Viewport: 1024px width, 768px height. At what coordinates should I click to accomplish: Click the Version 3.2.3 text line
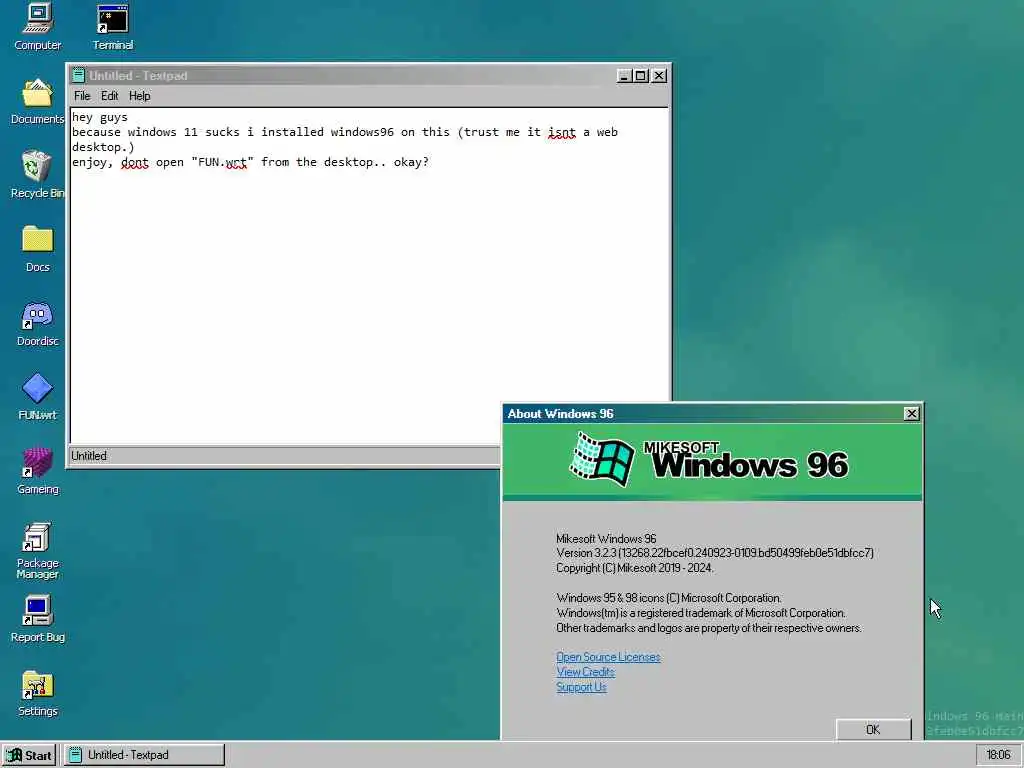tap(714, 553)
